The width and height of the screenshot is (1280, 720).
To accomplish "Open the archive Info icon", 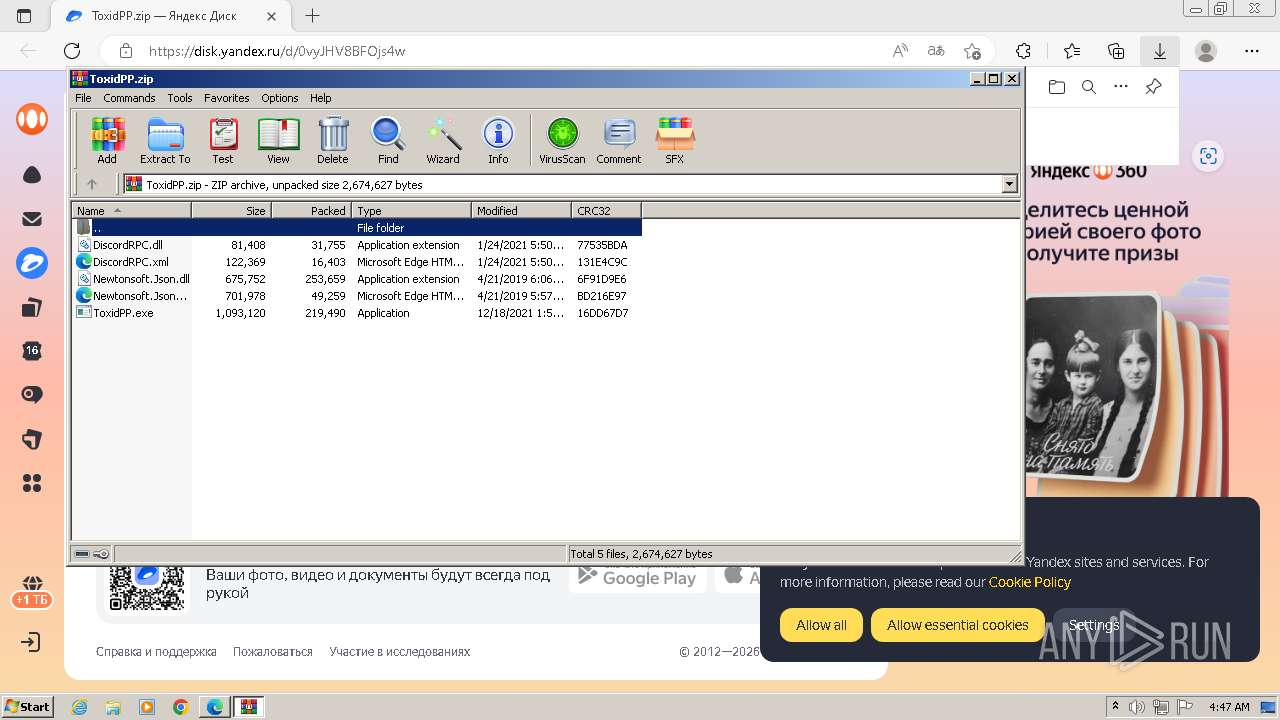I will (498, 141).
